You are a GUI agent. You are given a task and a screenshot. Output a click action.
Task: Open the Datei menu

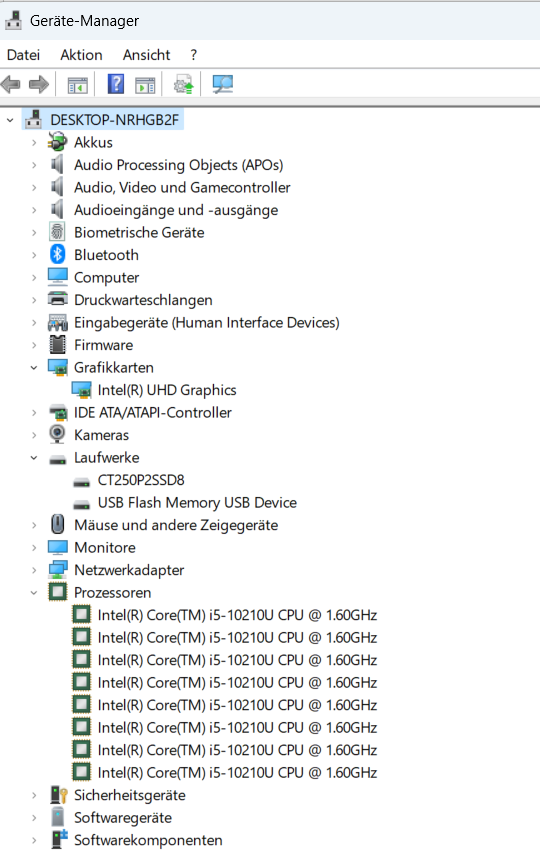pyautogui.click(x=23, y=55)
